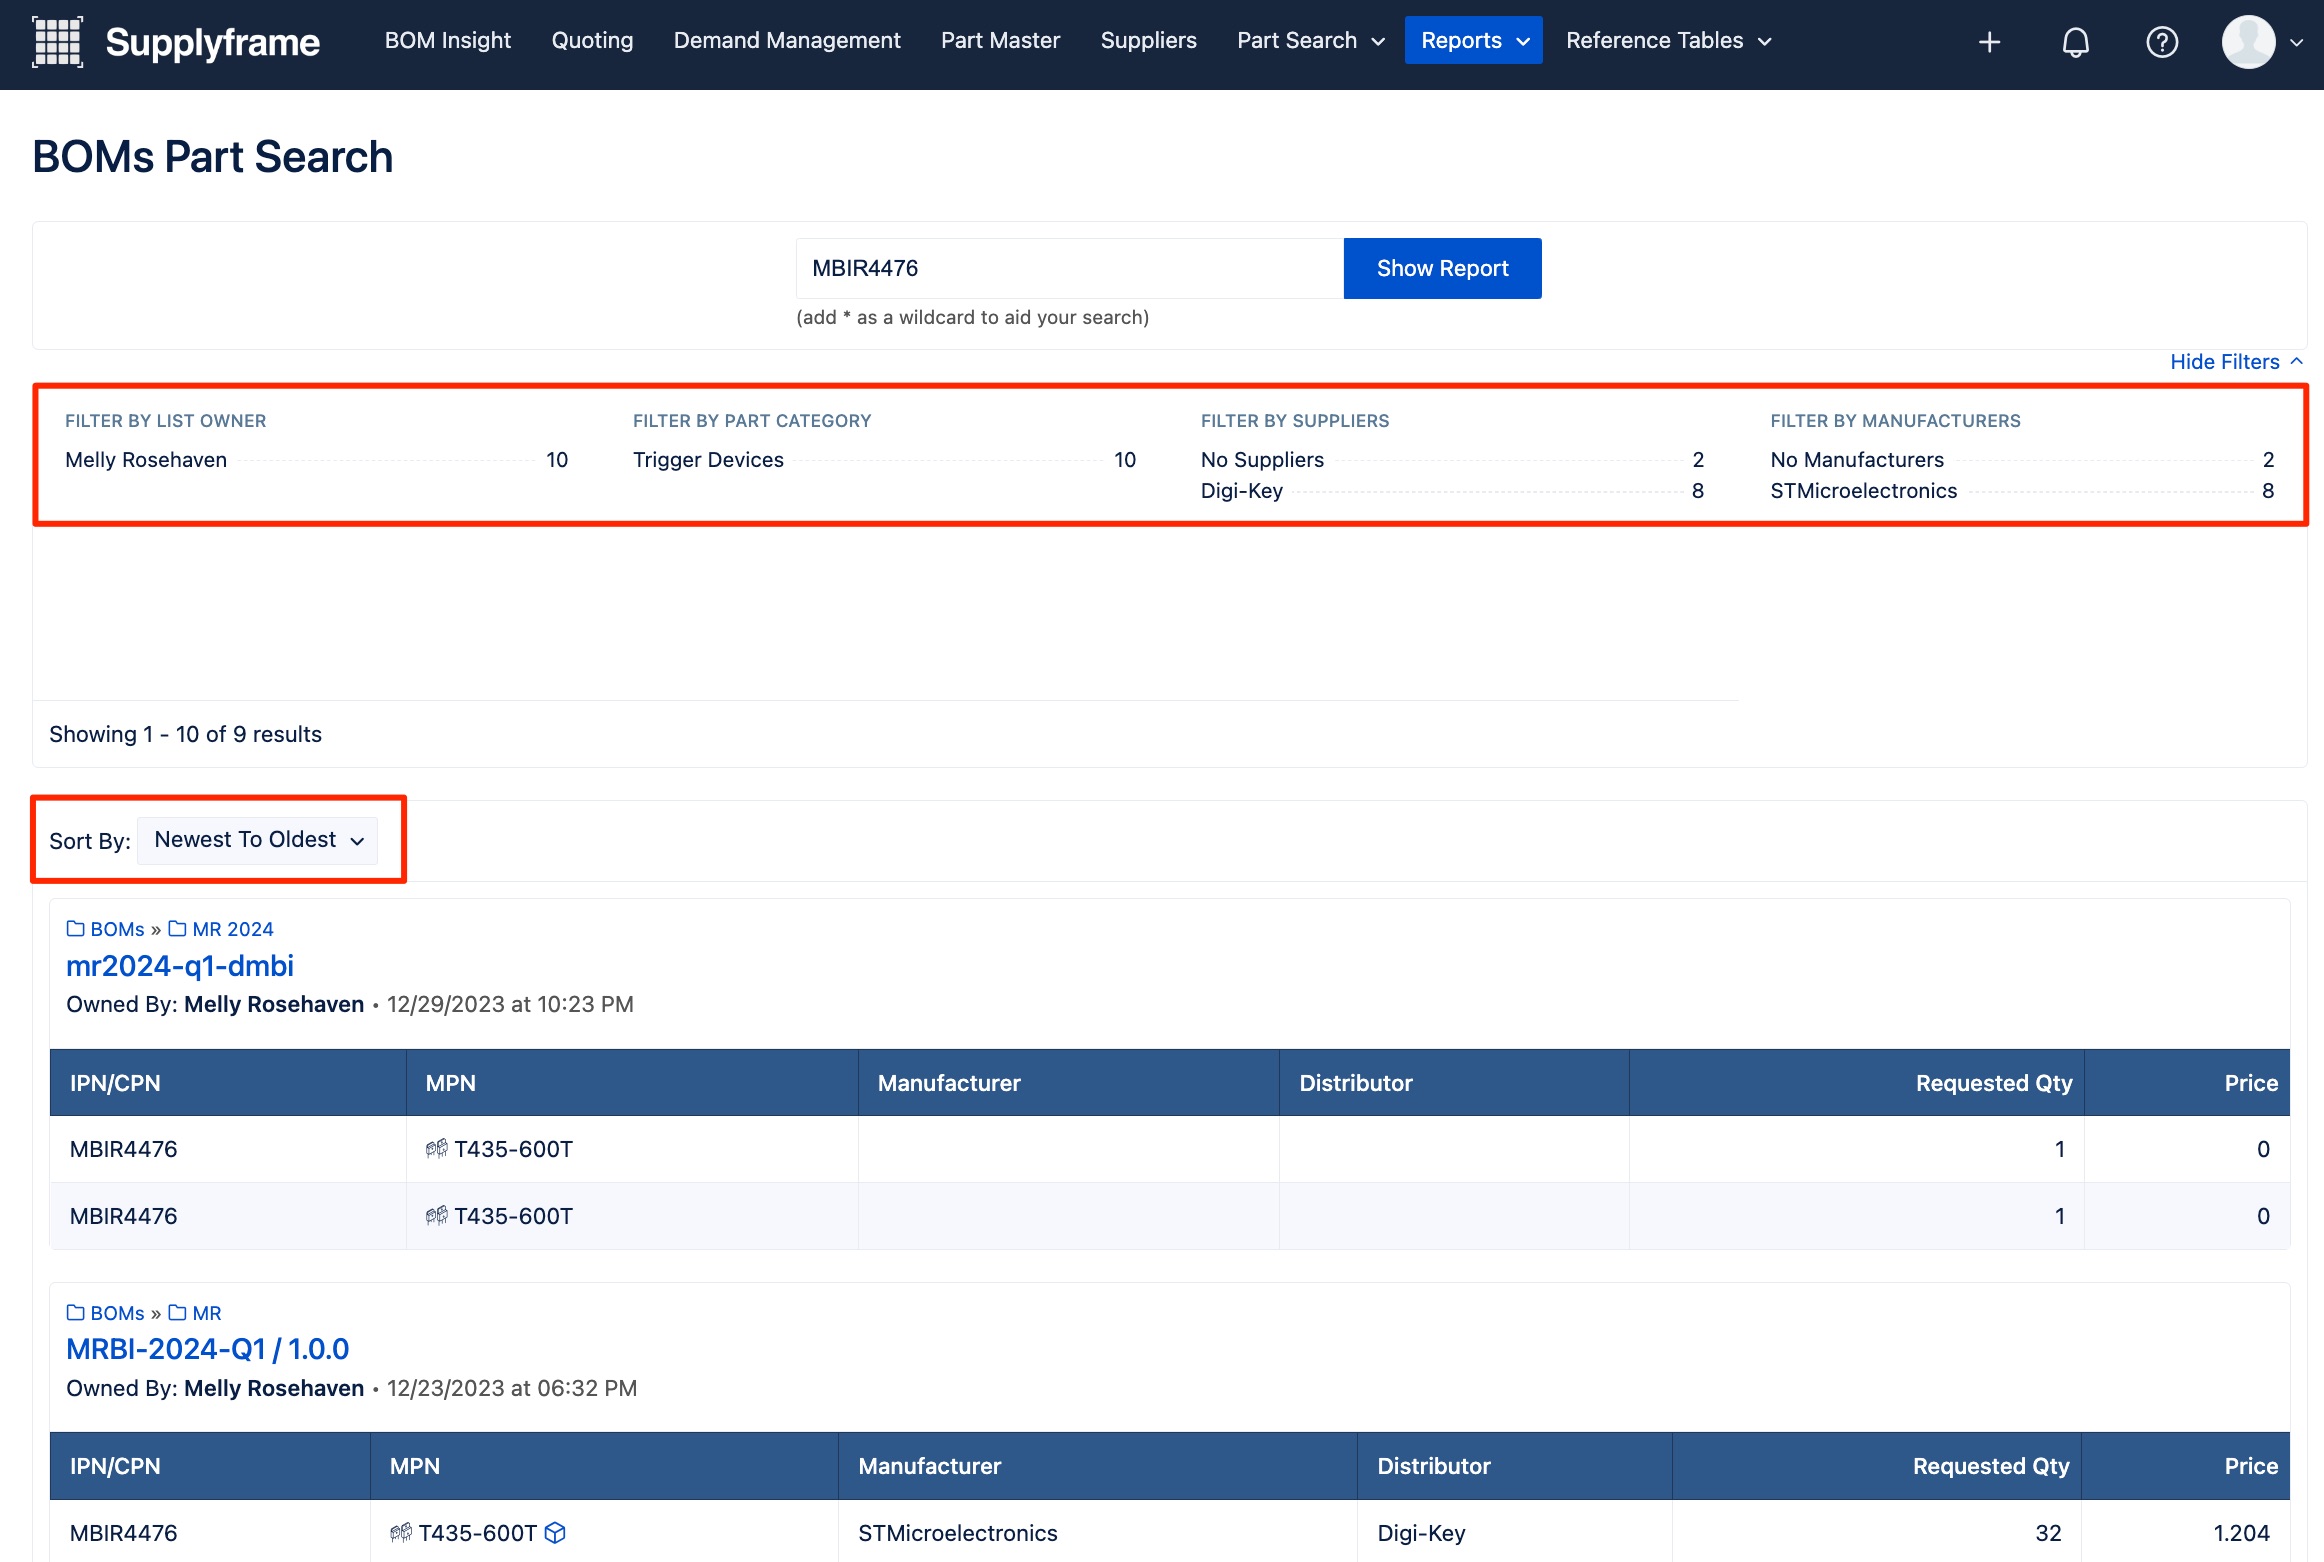
Task: Open the Quoting menu item
Action: (x=592, y=40)
